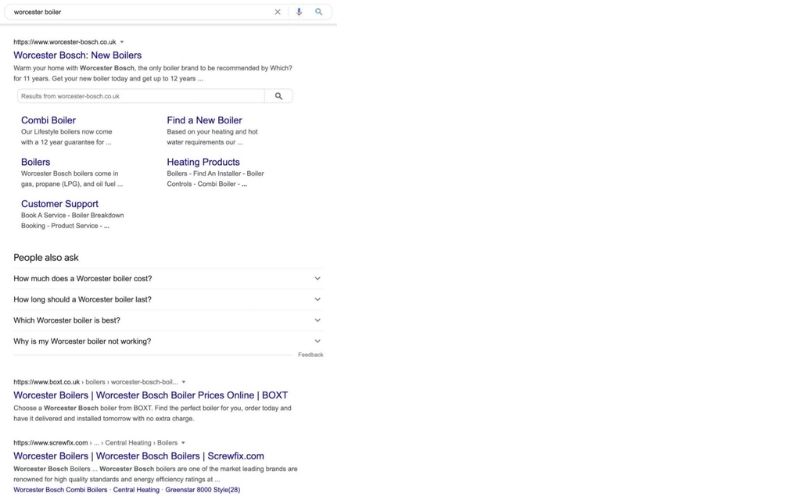Open the Screwfix.com Worcester Boilers result title
800x500 pixels.
(x=139, y=456)
